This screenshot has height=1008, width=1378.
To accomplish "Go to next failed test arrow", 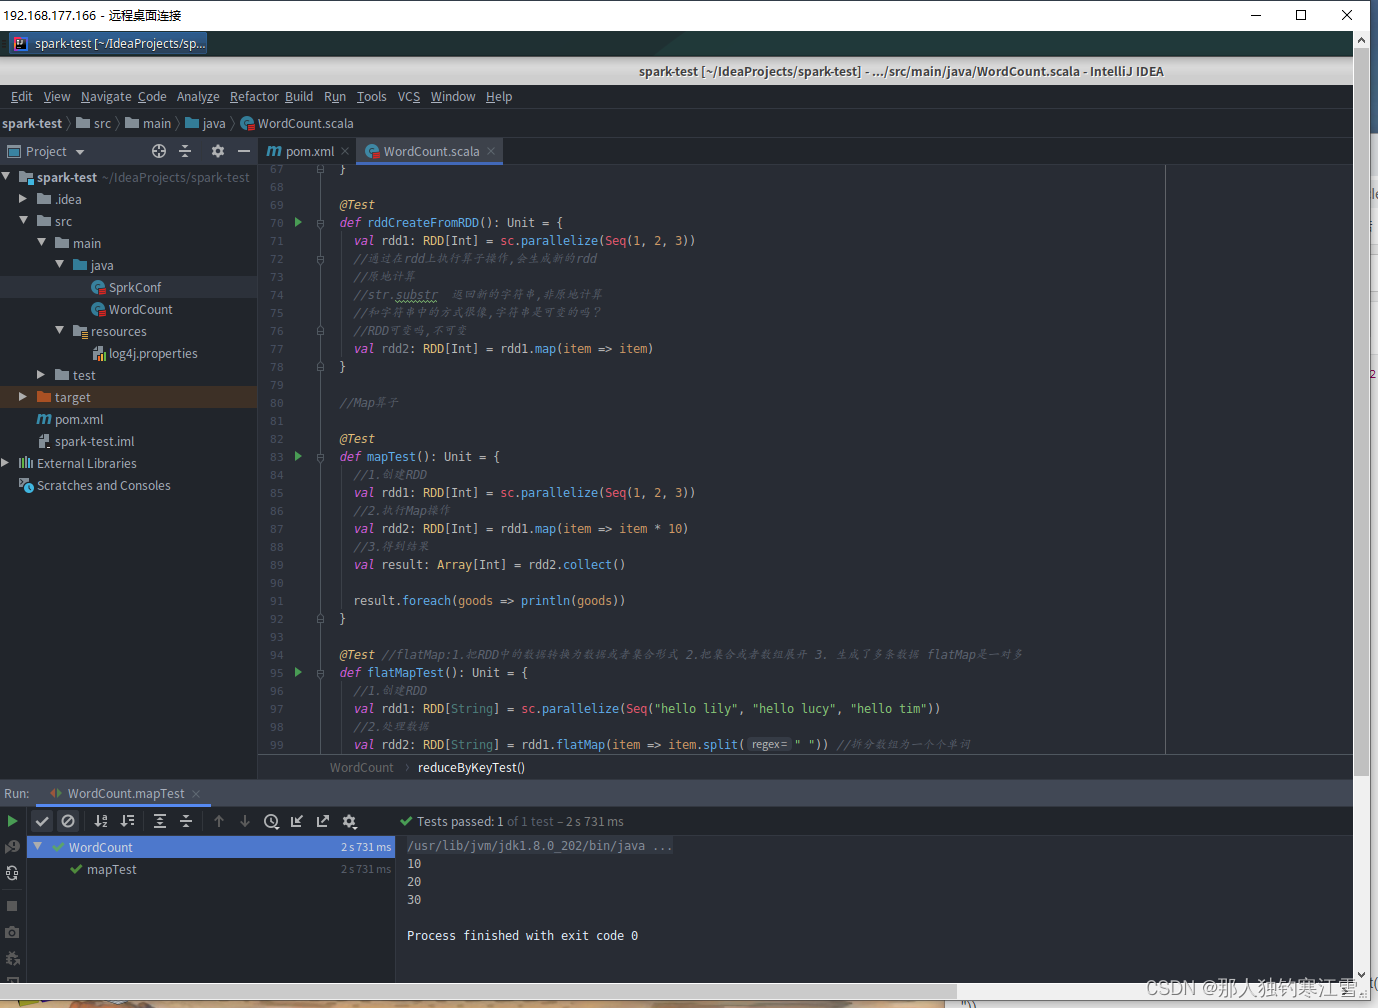I will [x=245, y=821].
